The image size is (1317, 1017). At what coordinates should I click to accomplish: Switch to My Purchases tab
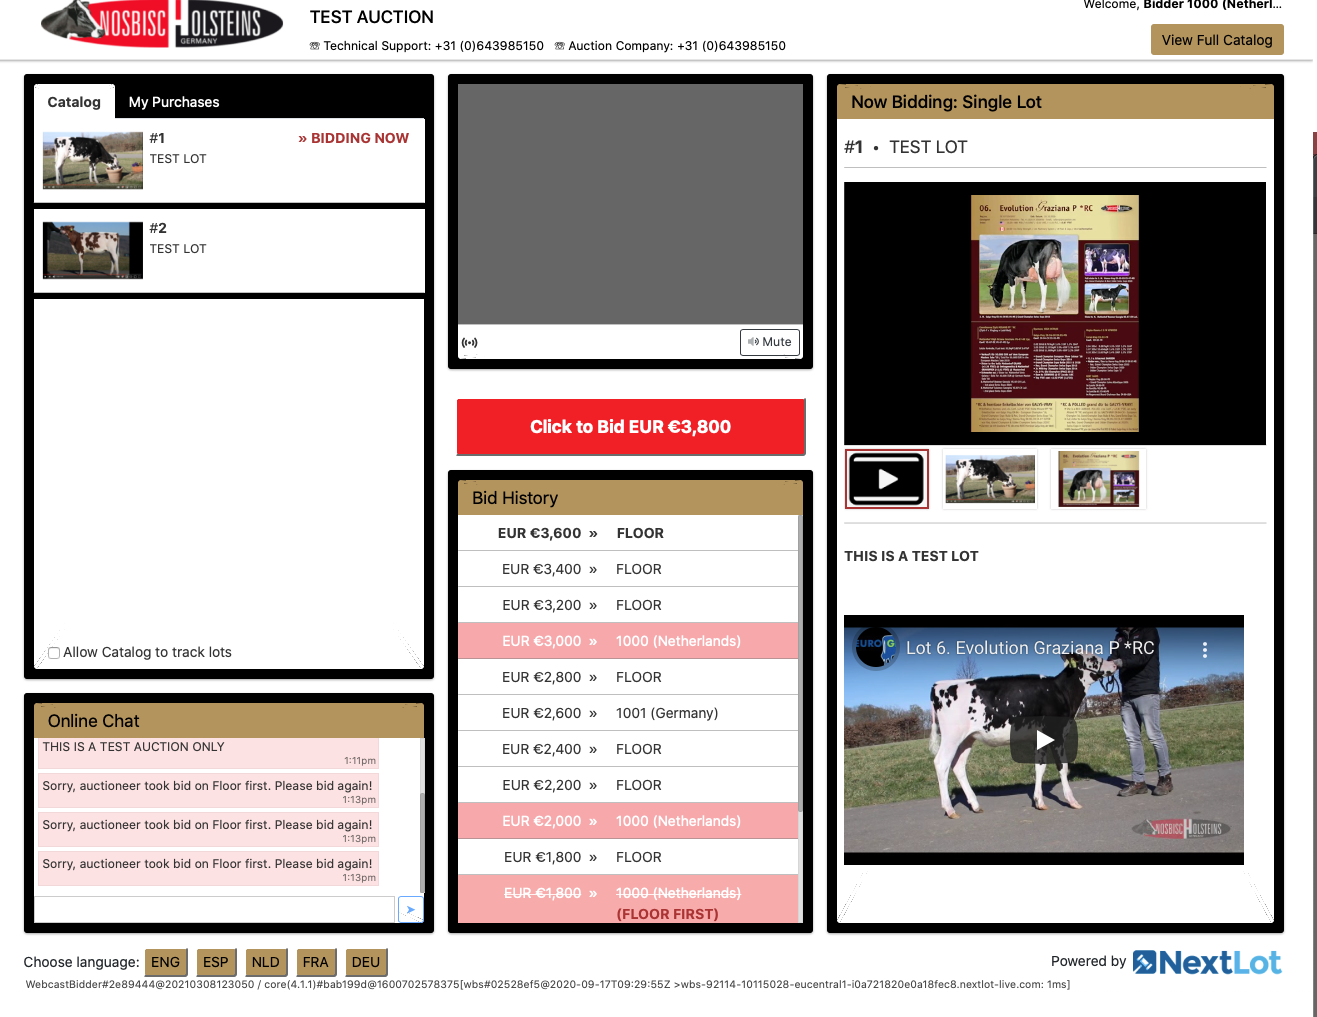click(174, 102)
